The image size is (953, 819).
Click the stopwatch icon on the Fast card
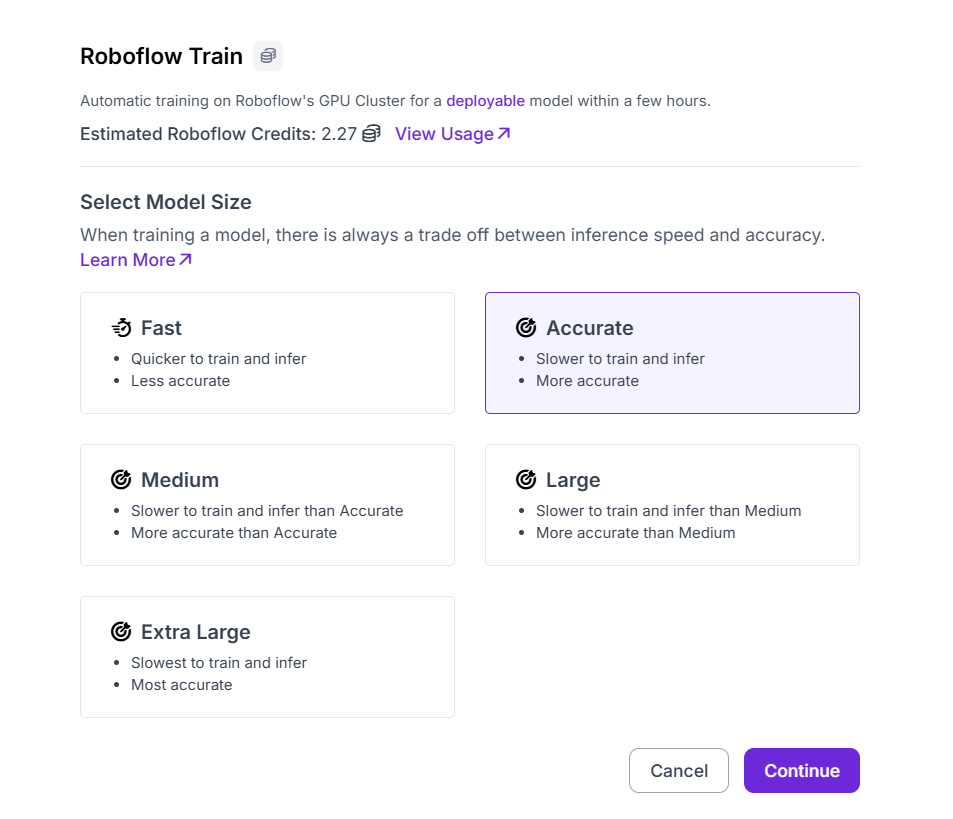tap(121, 328)
